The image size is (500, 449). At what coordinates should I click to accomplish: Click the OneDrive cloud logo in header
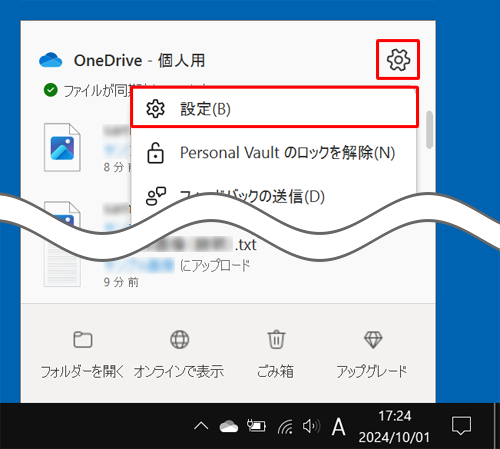[51, 60]
